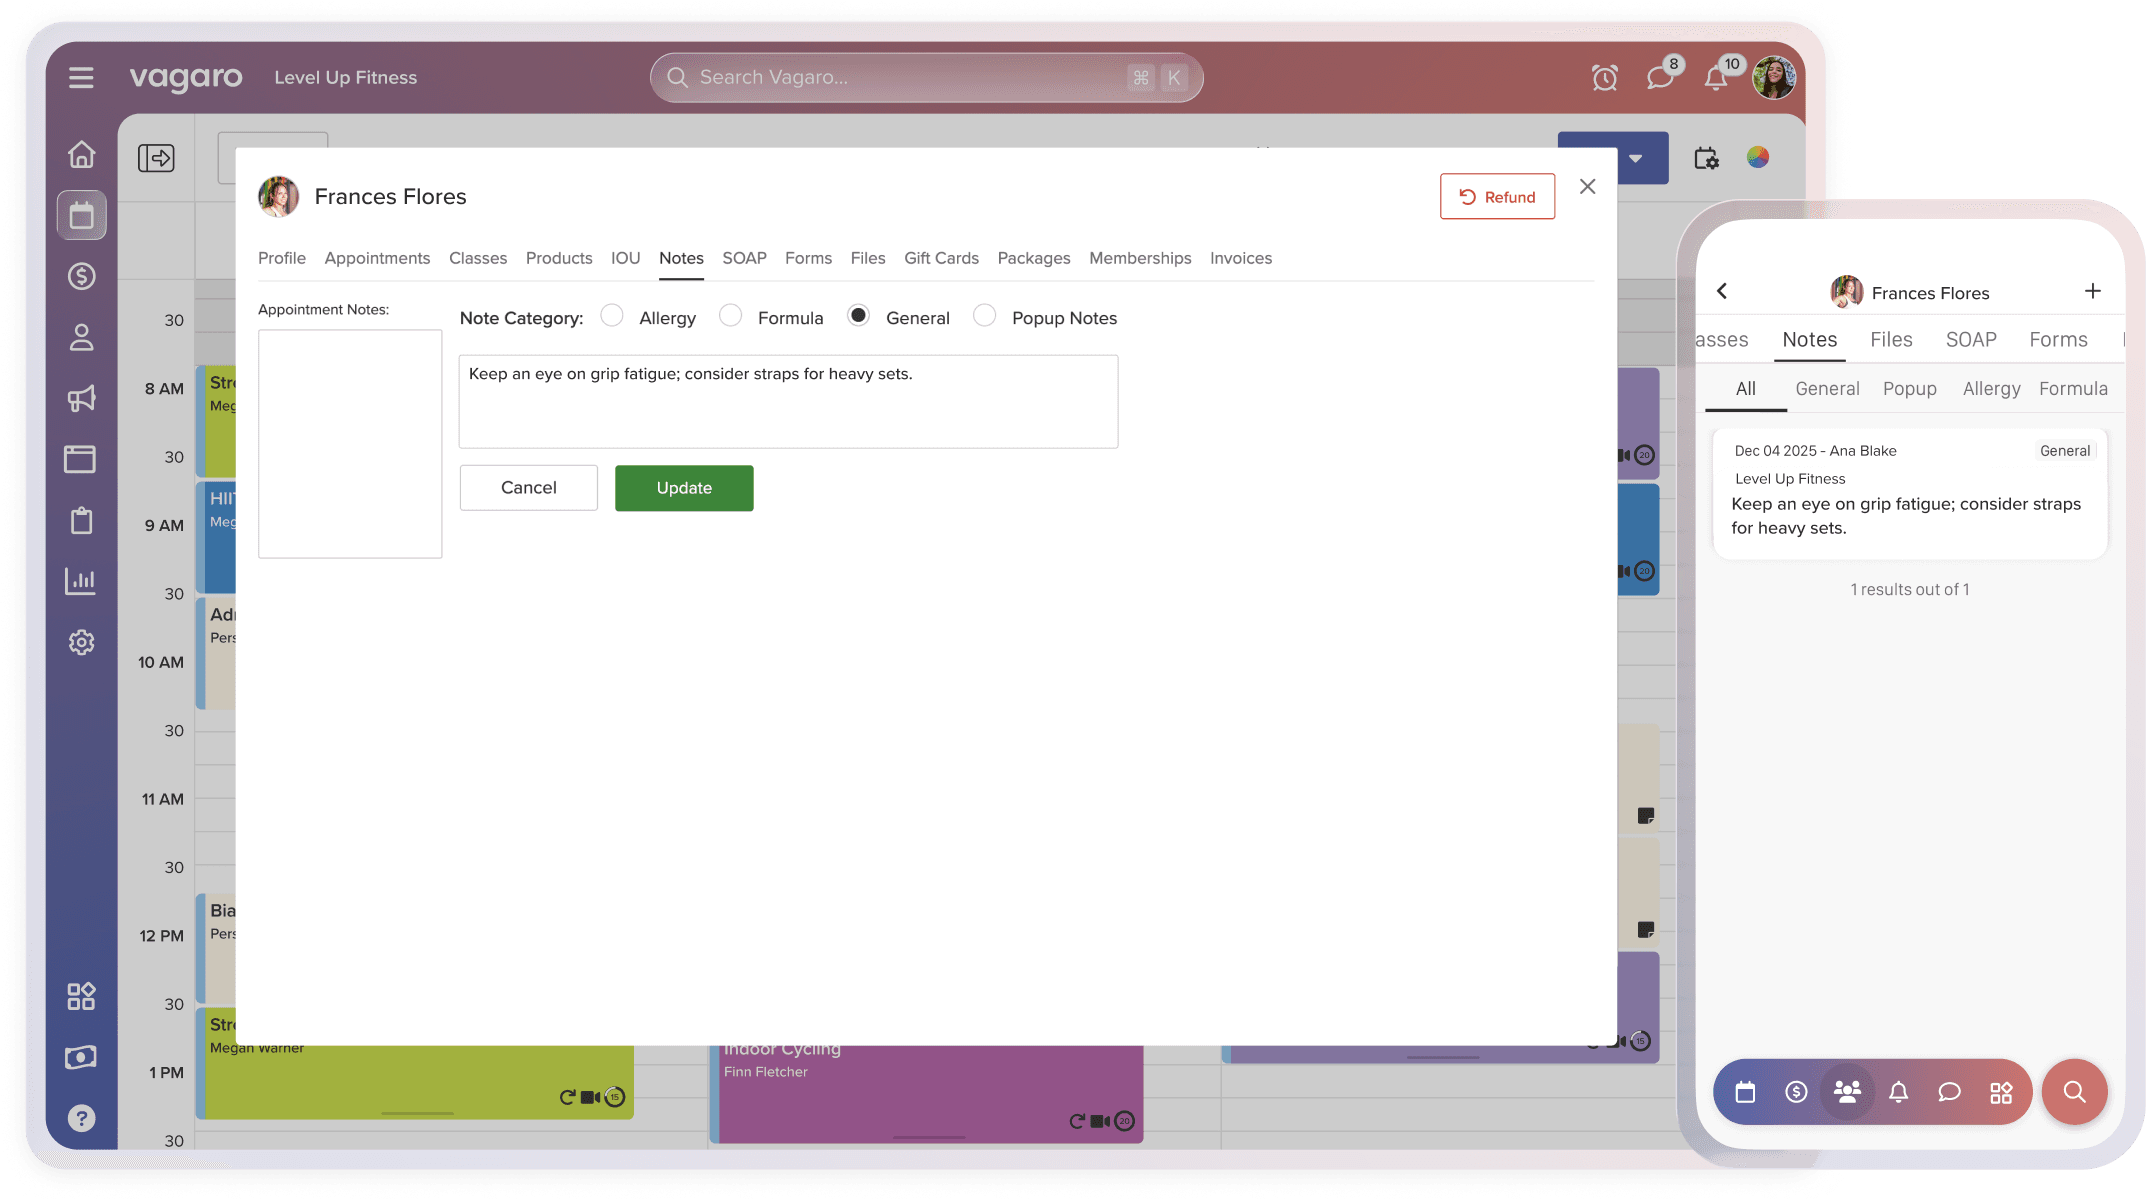Switch to the SOAP tab in dialog

coord(744,258)
